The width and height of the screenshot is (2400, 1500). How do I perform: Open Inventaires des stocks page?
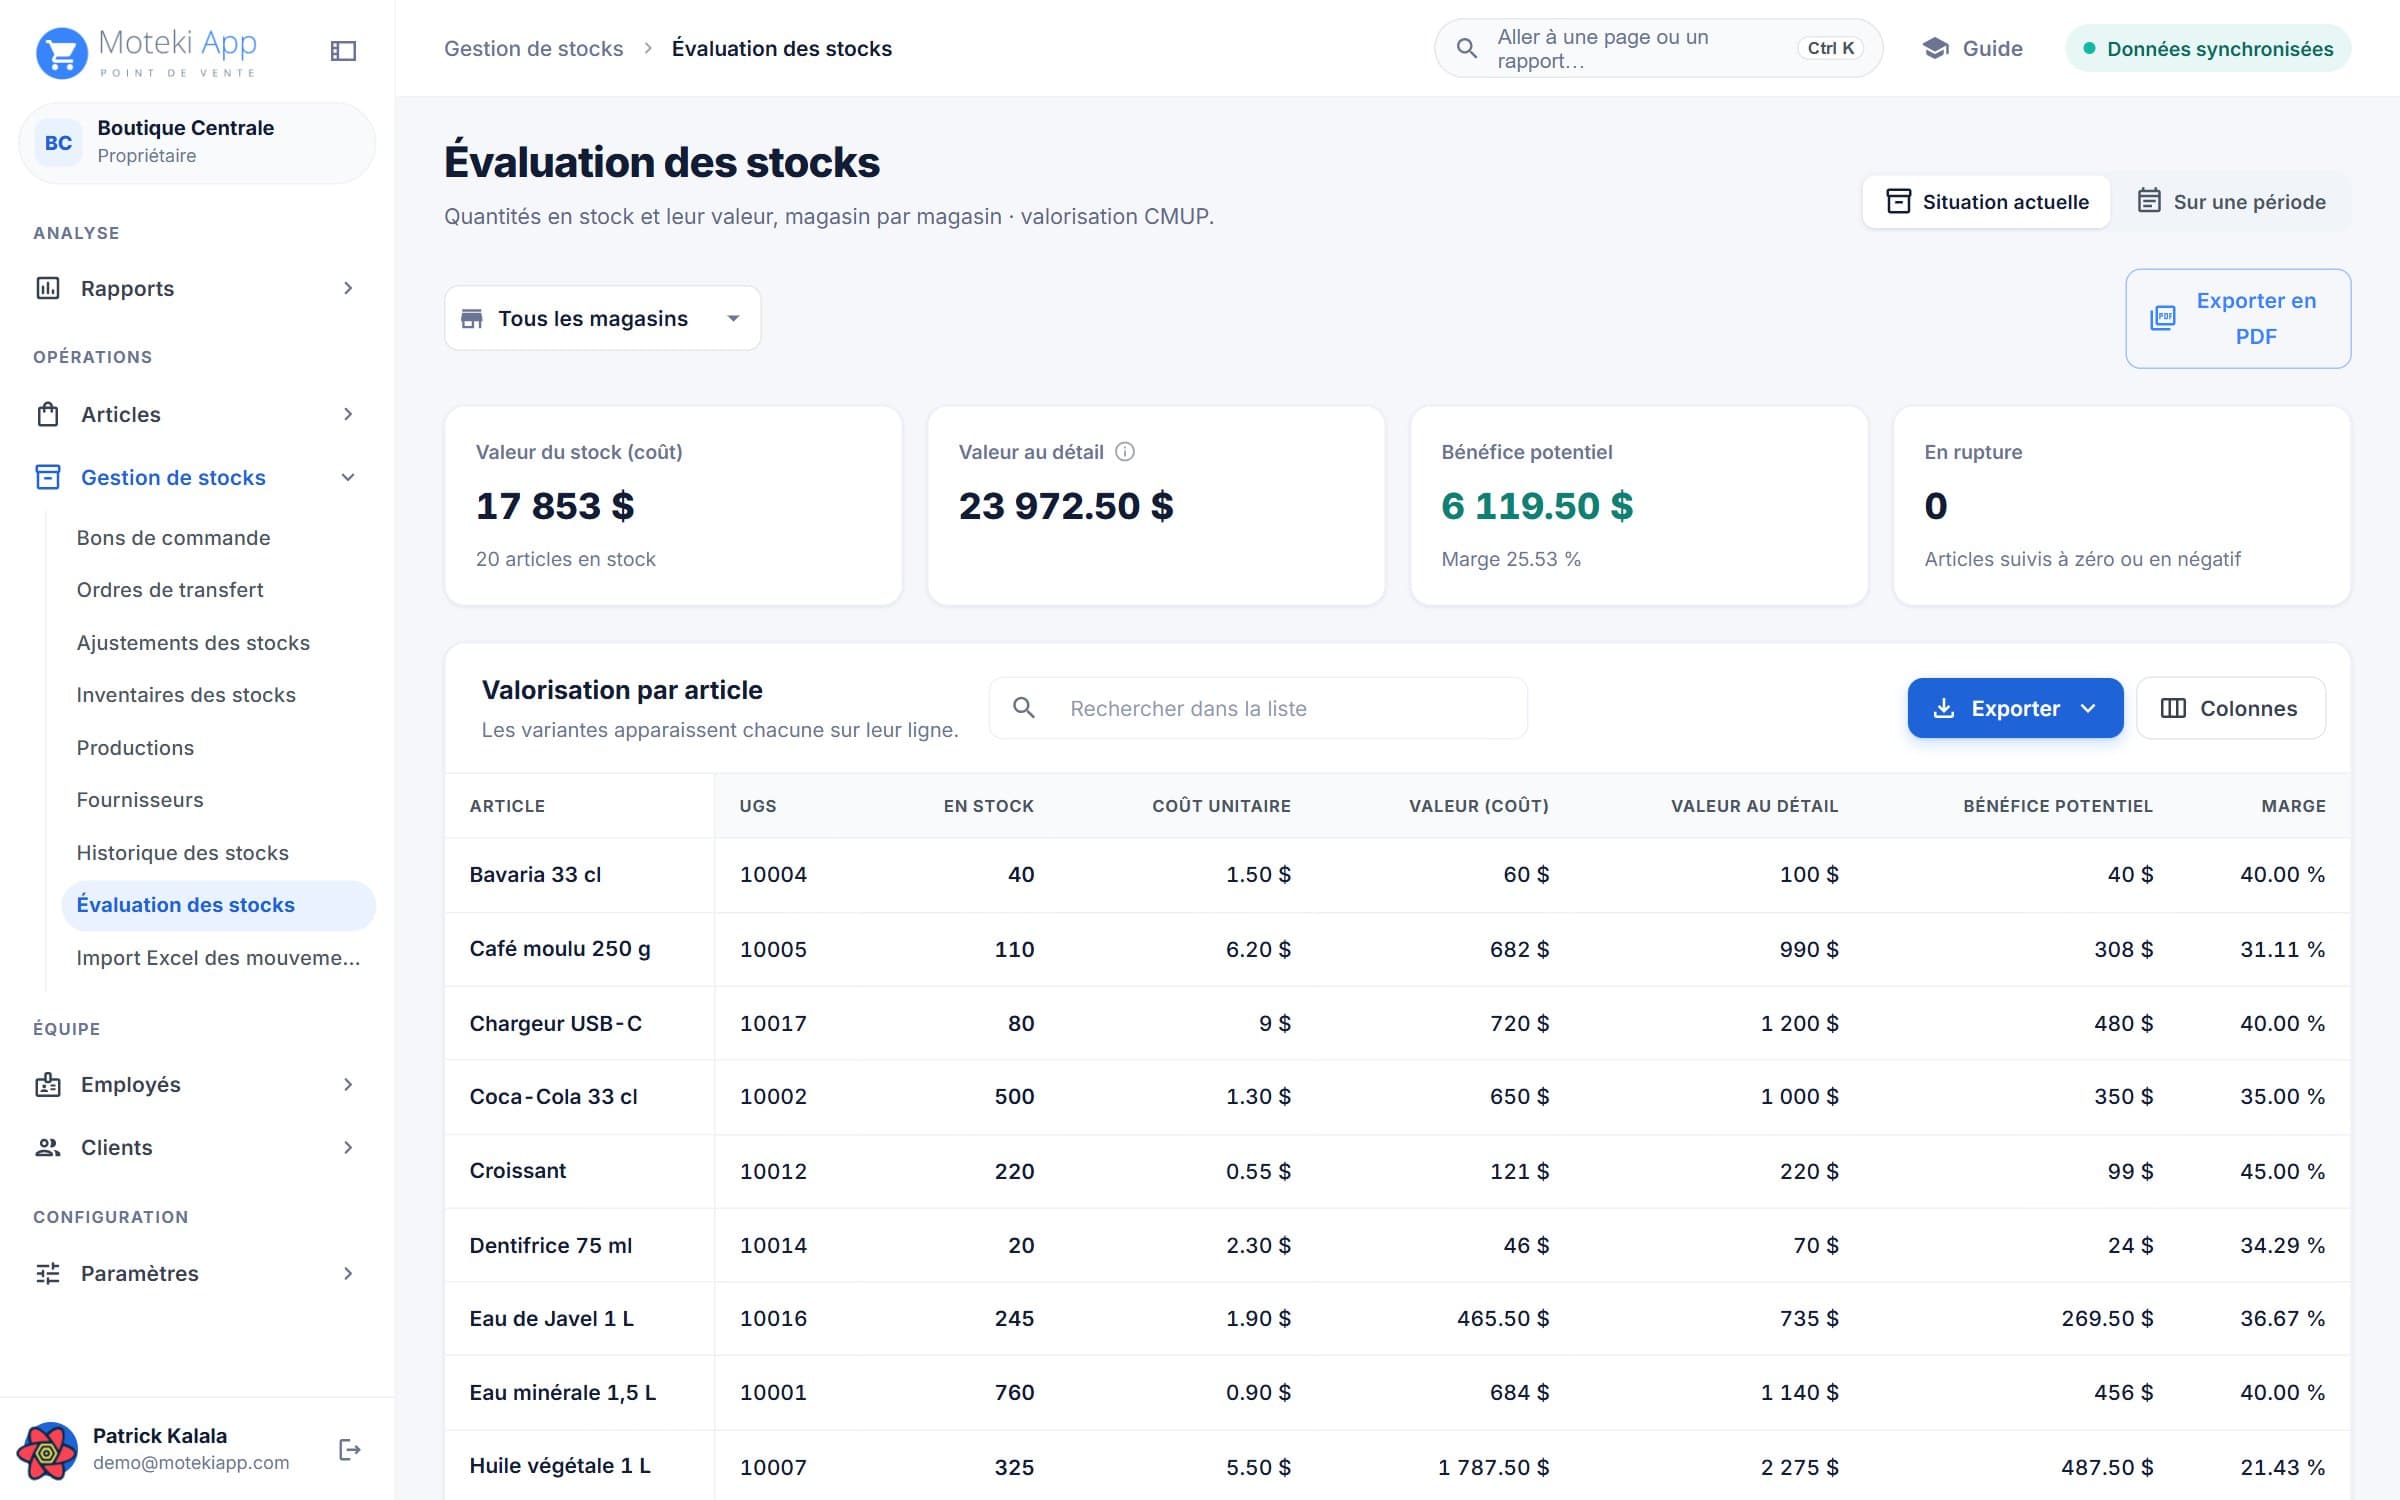(186, 695)
